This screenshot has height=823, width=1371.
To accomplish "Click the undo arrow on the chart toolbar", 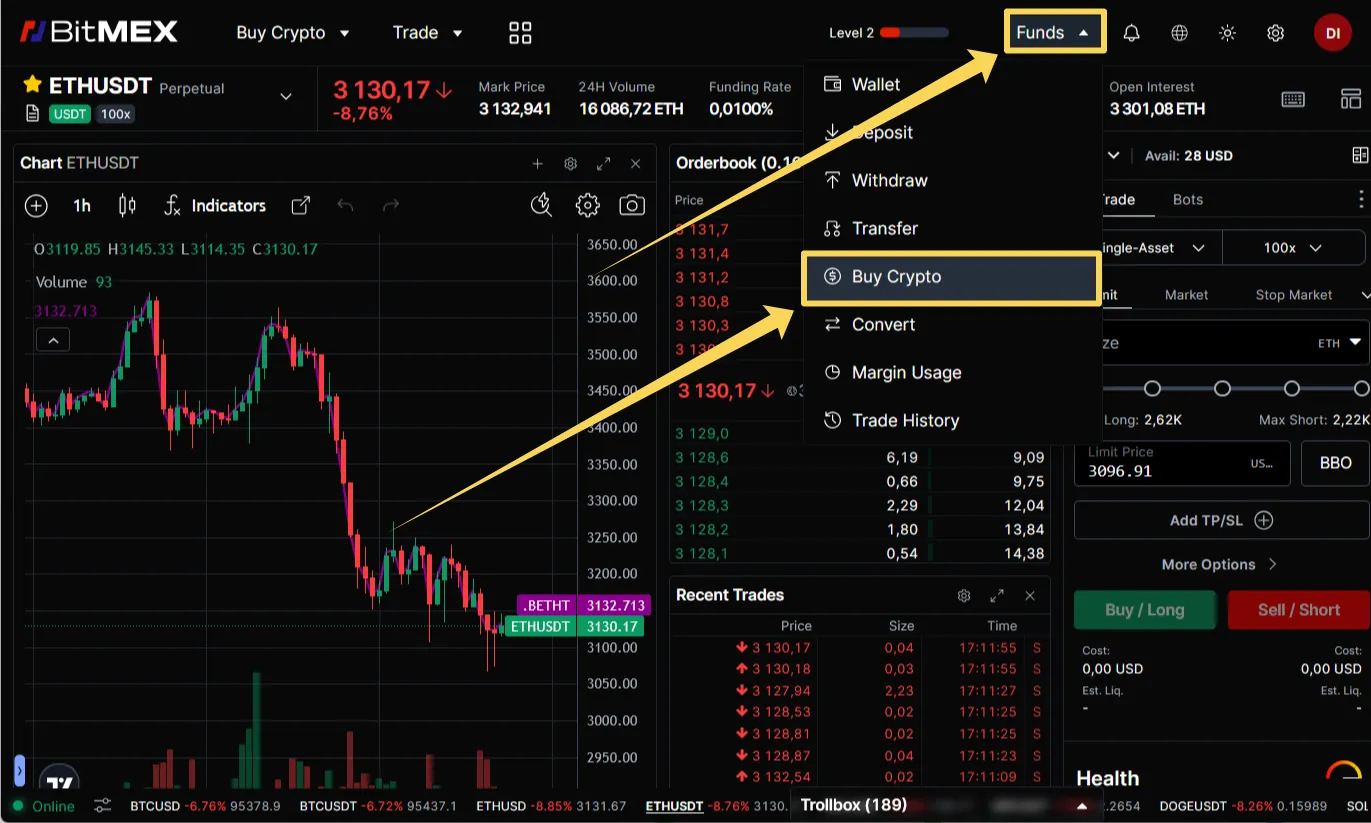I will [346, 205].
